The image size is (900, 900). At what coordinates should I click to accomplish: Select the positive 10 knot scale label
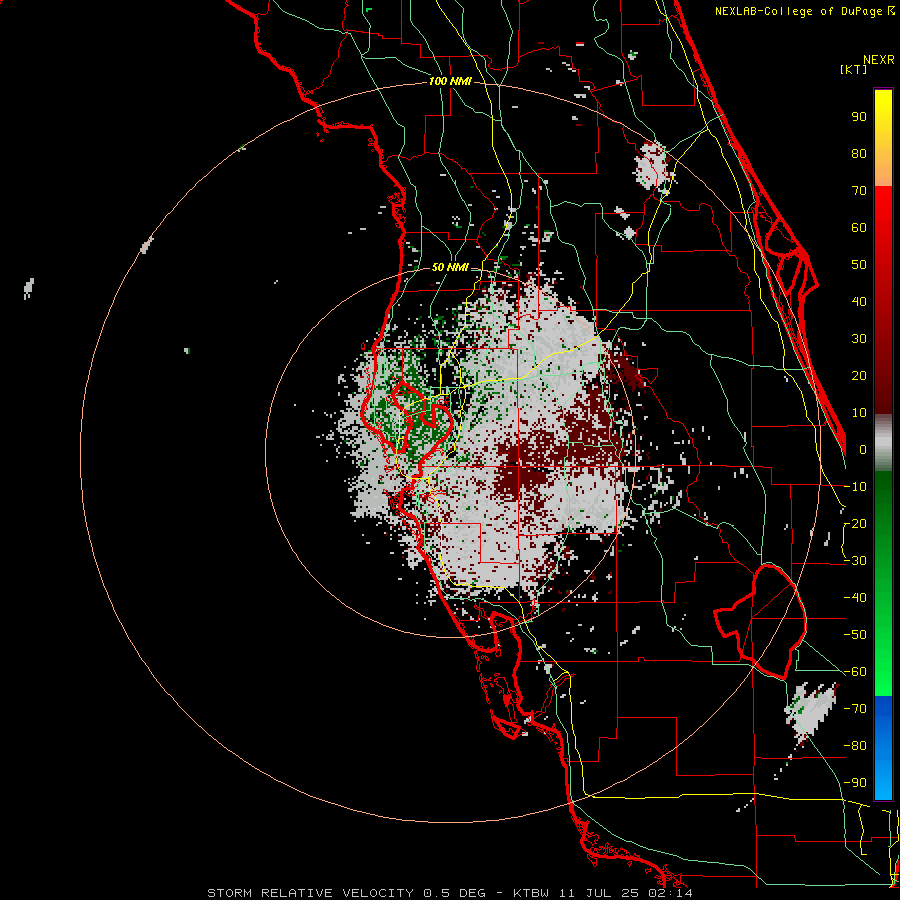(x=859, y=413)
